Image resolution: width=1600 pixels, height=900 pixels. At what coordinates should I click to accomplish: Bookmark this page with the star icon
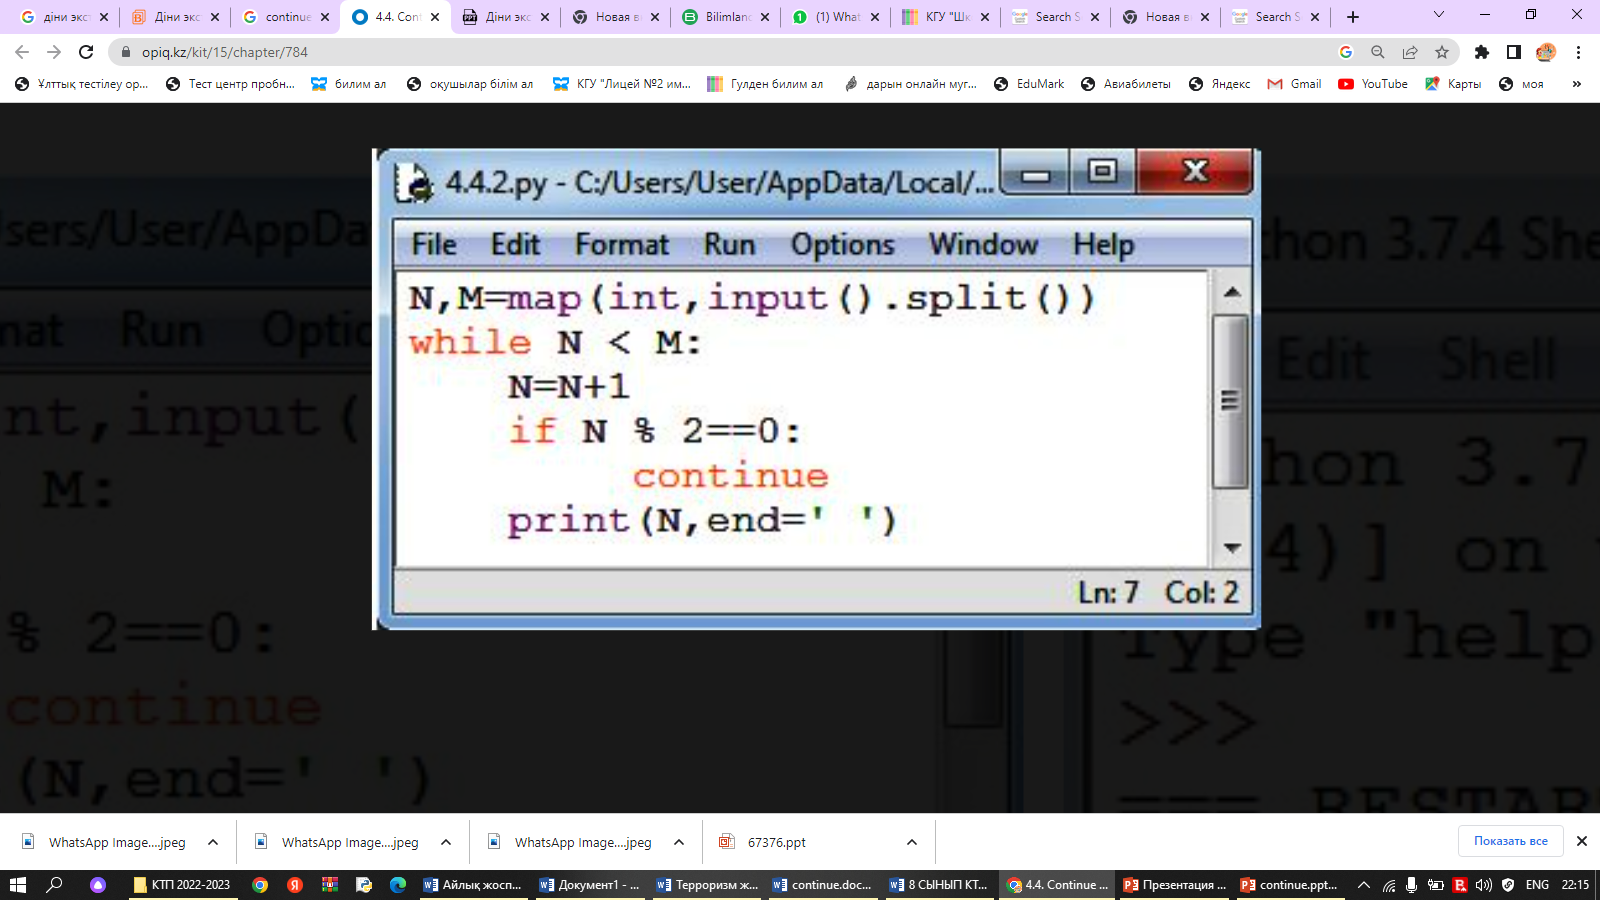tap(1442, 52)
